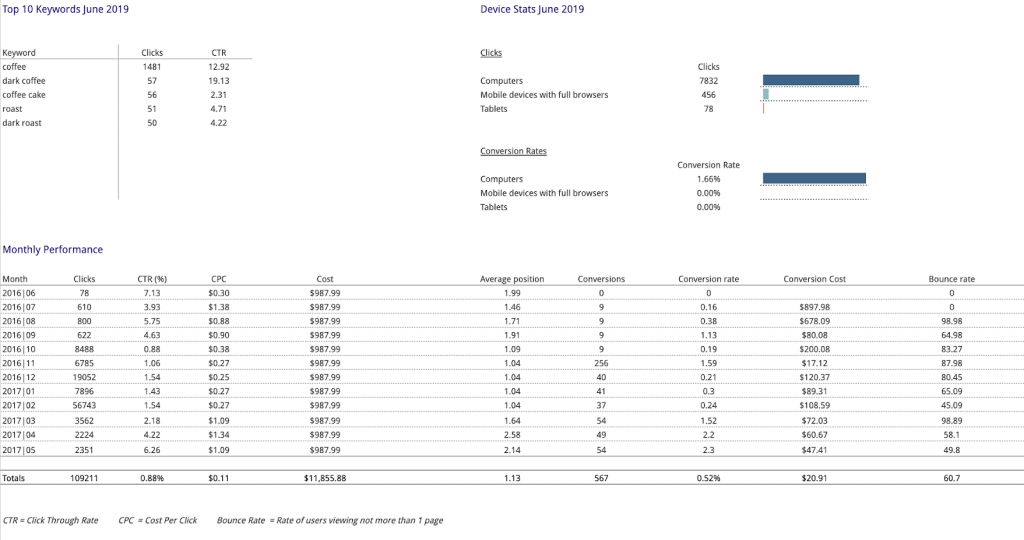This screenshot has width=1024, height=540.
Task: Click the $17.12 conversion cost
Action: 814,363
